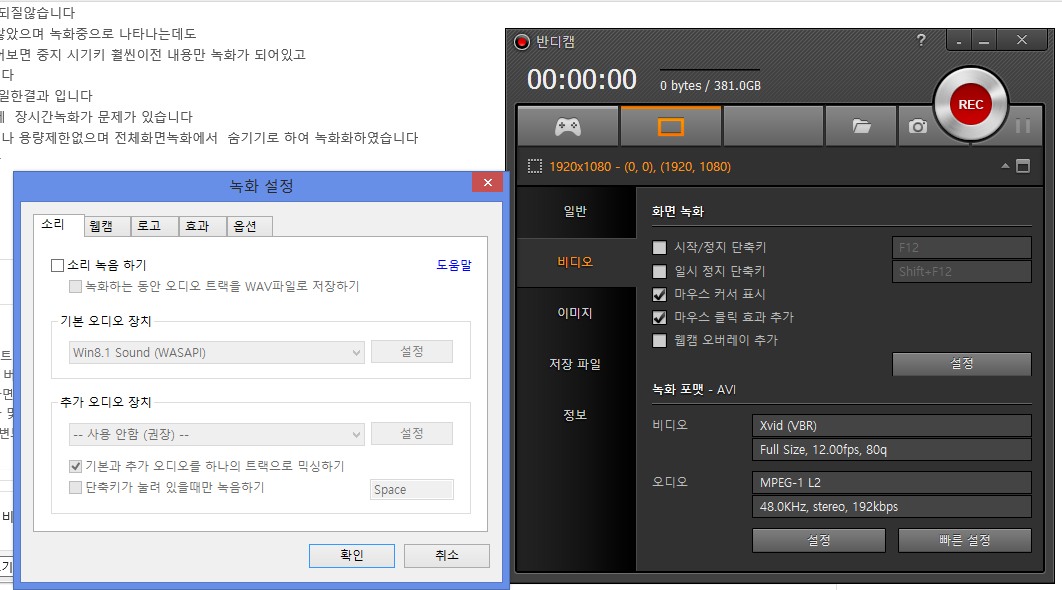
Task: Select the screen recording rectangle mode icon
Action: (671, 126)
